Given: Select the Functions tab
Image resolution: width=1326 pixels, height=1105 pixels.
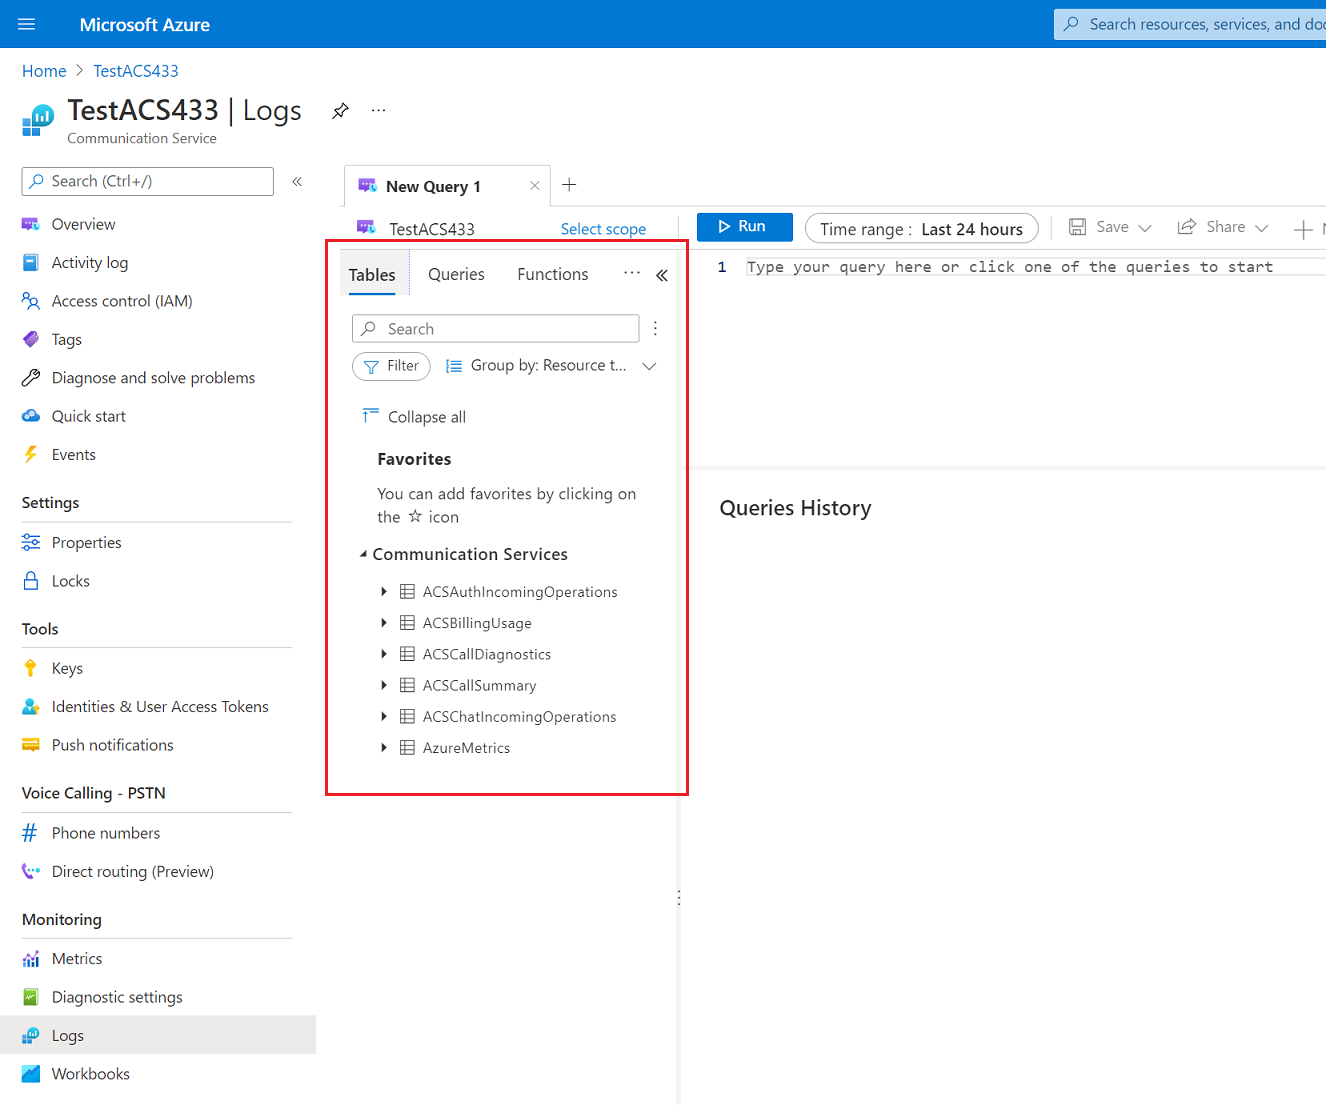Looking at the screenshot, I should [x=552, y=273].
